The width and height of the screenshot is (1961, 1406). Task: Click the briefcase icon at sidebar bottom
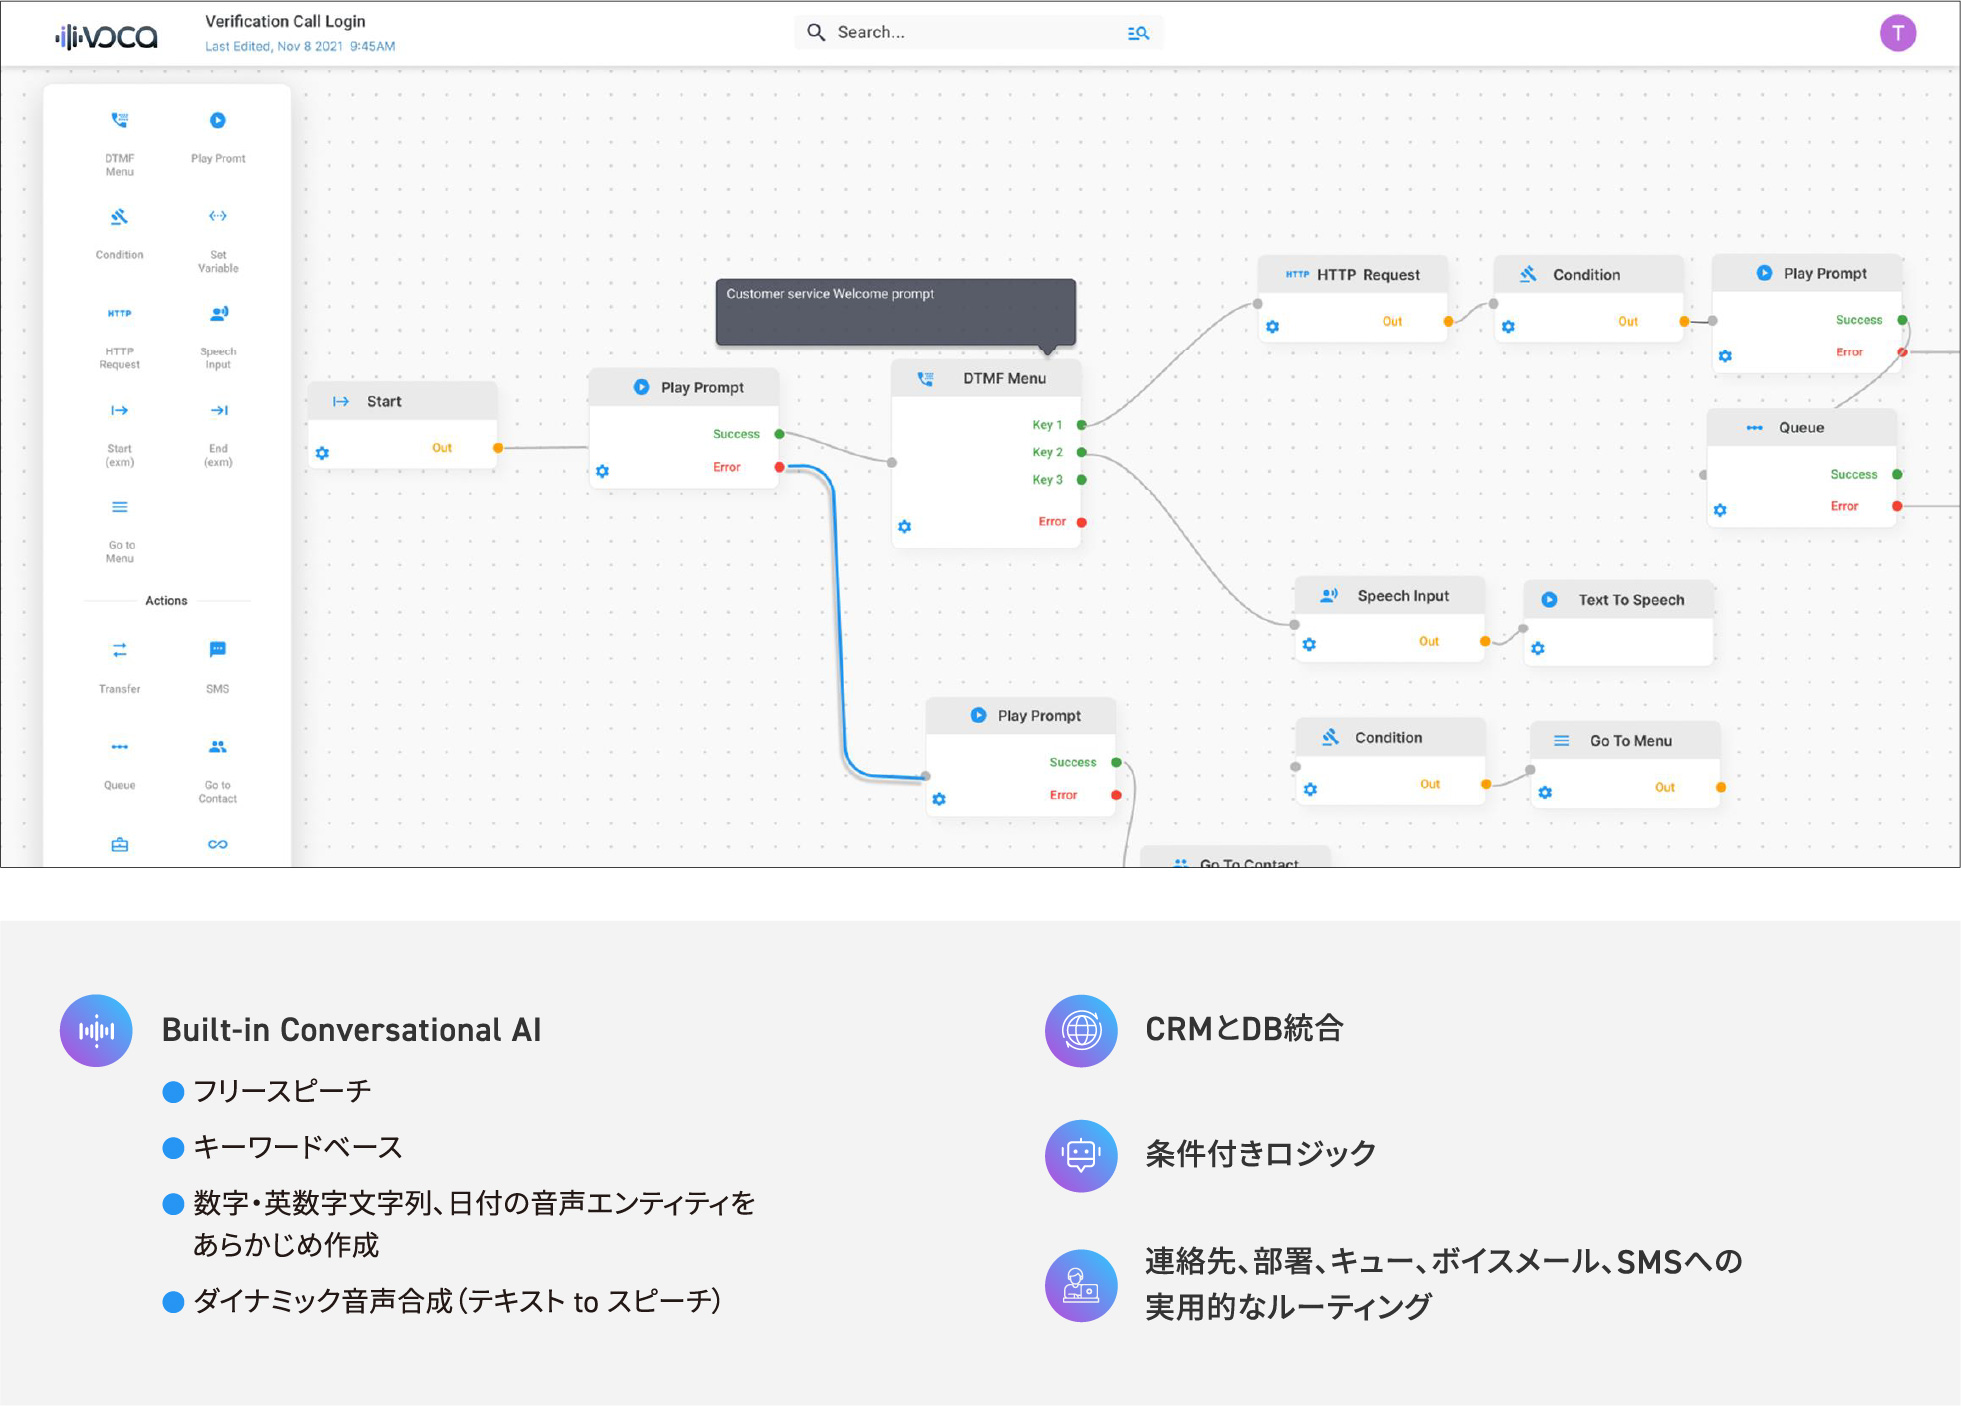119,845
